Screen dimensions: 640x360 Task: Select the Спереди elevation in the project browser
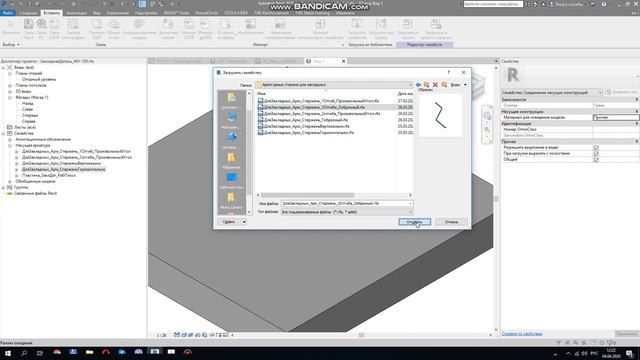30,115
